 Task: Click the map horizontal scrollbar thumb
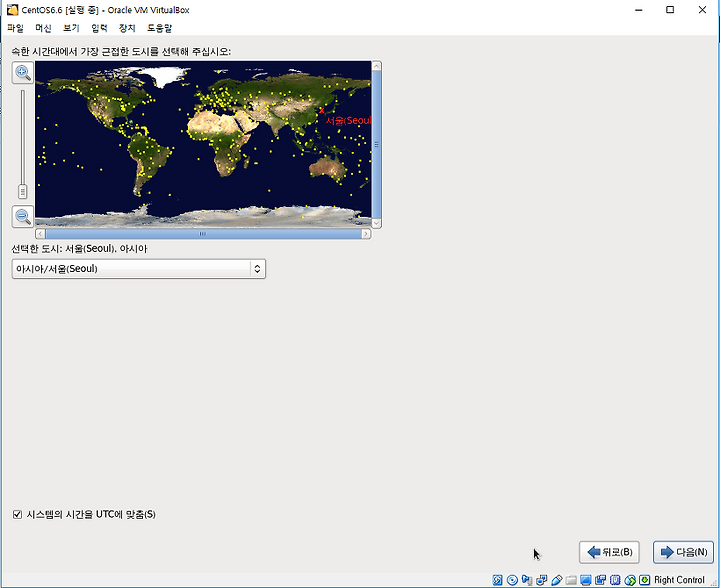(x=203, y=234)
